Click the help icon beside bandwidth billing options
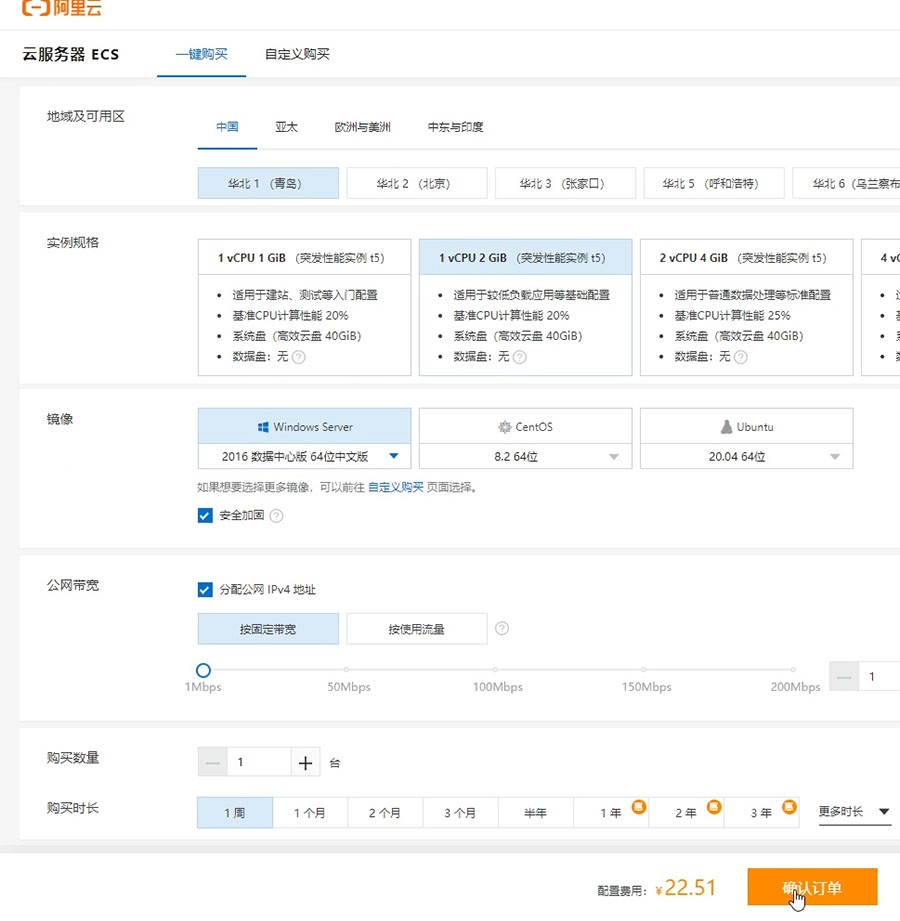The image size is (900, 921). coord(503,628)
